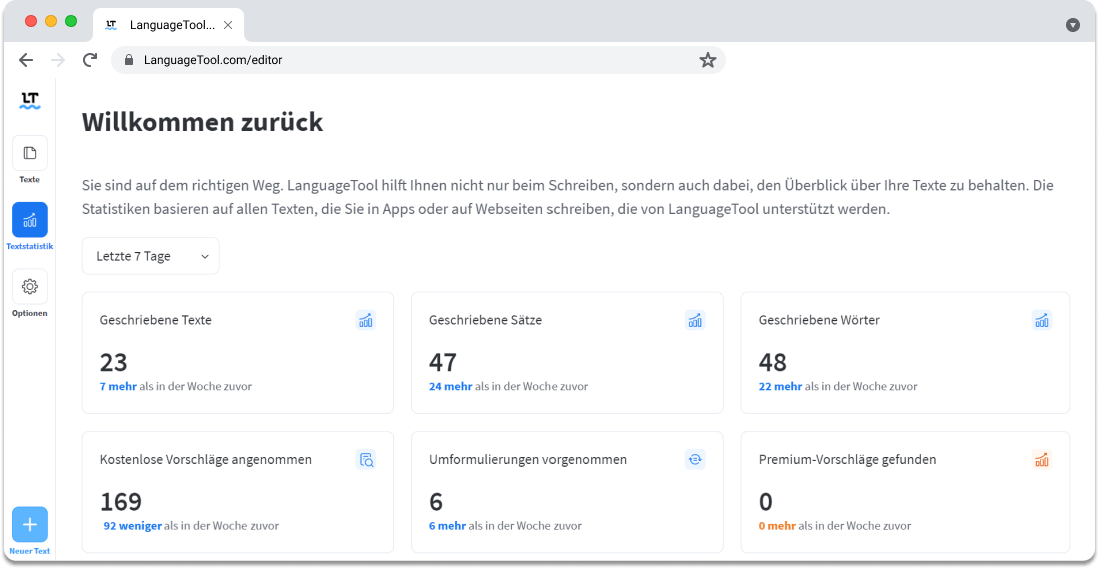Click the number 169 value
1099x569 pixels.
[121, 502]
